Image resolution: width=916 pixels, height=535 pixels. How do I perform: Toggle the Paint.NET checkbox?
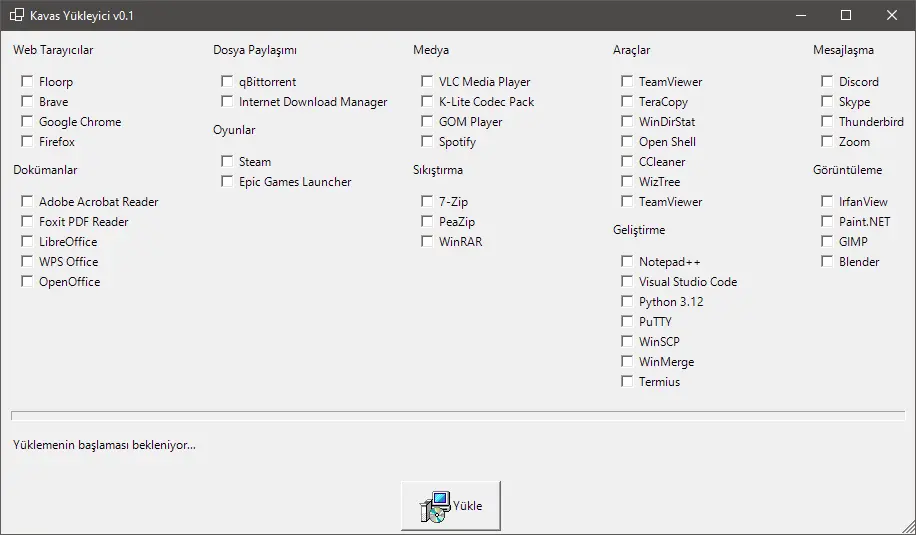[x=827, y=221]
